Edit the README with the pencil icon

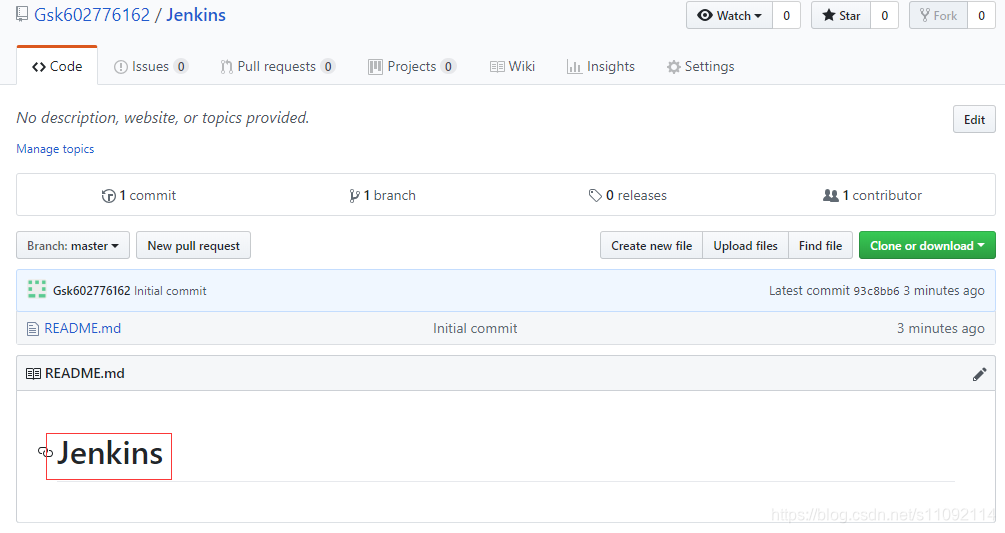coord(979,374)
